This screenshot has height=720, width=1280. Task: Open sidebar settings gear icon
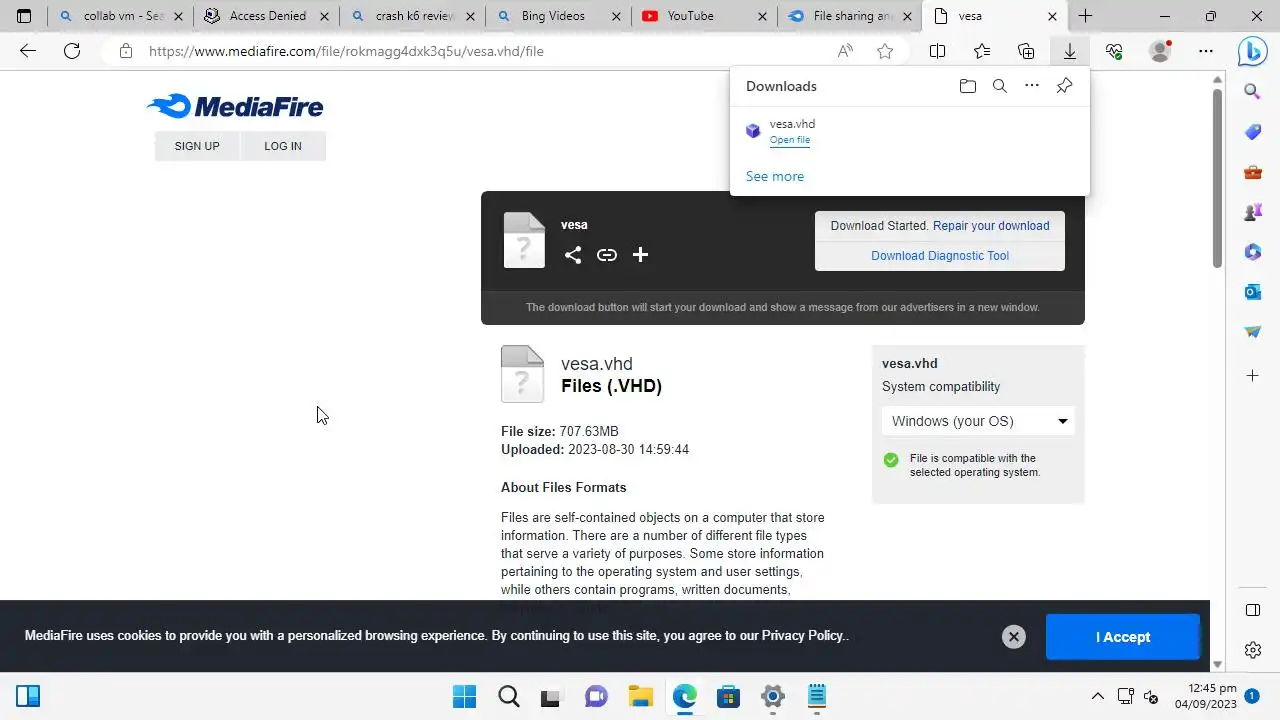point(1253,650)
